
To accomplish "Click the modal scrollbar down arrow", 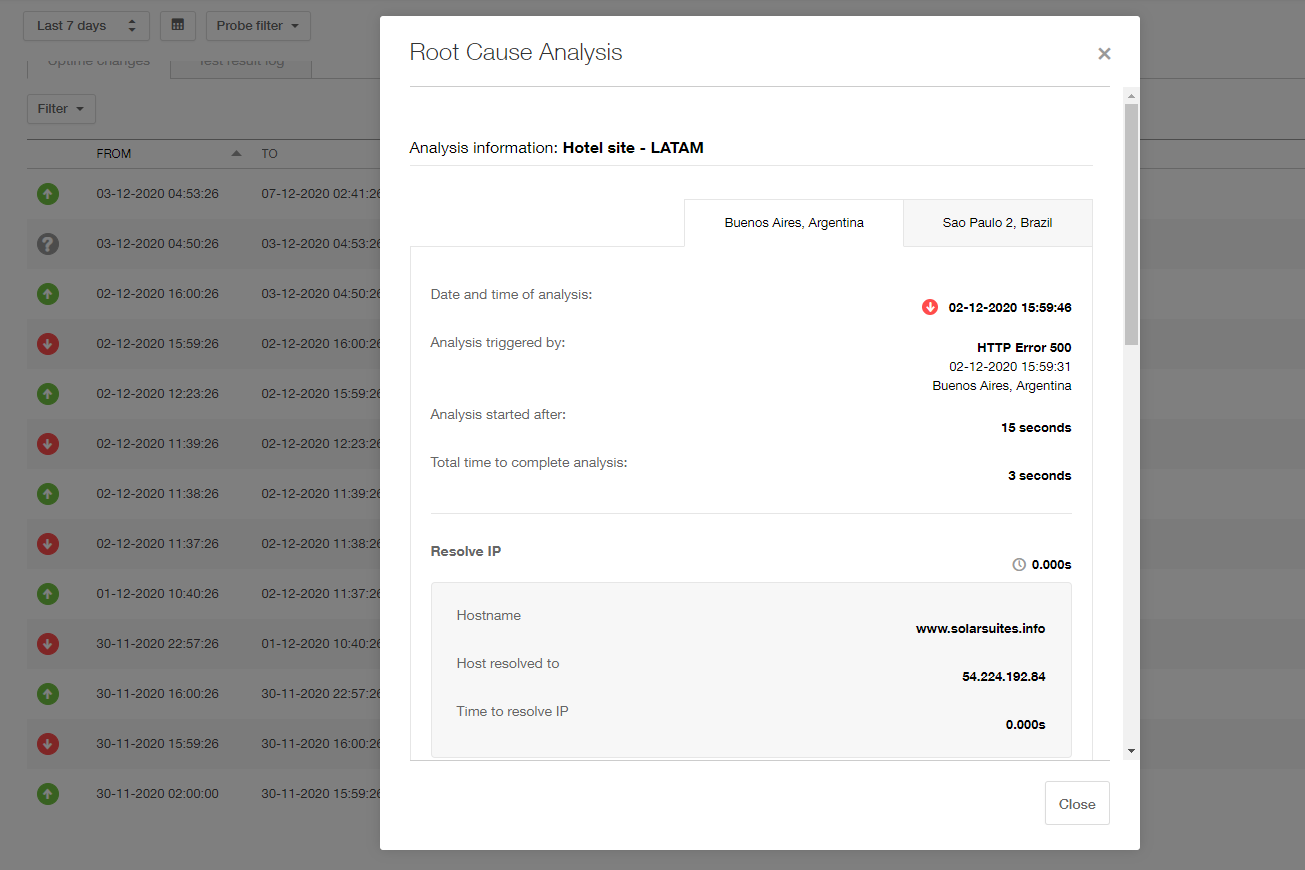I will coord(1131,750).
